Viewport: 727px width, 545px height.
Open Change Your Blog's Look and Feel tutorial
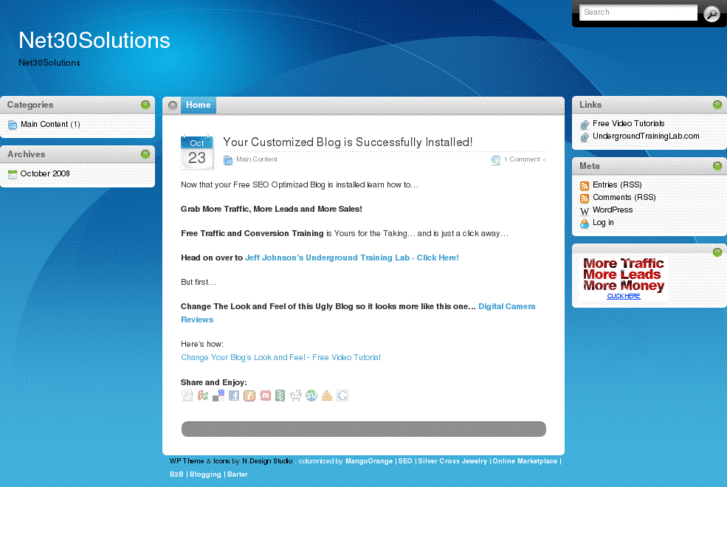click(281, 358)
